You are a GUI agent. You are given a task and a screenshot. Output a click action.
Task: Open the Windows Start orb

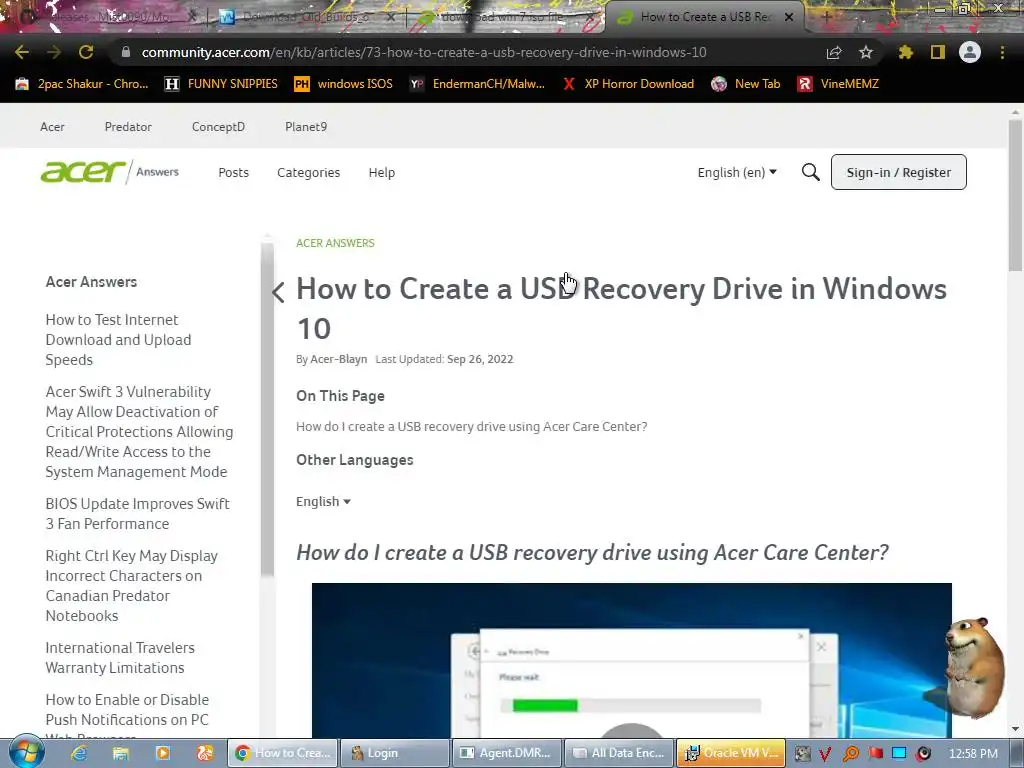point(26,752)
